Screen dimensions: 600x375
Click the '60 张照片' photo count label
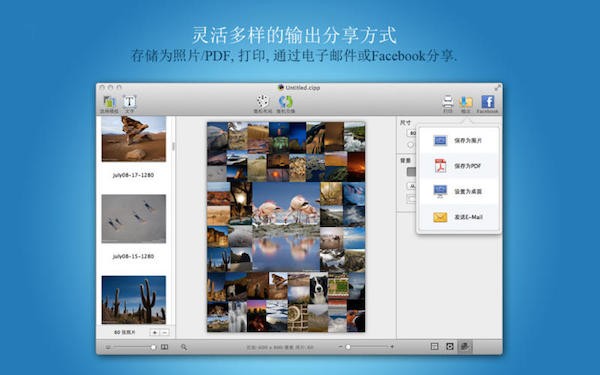click(x=125, y=333)
